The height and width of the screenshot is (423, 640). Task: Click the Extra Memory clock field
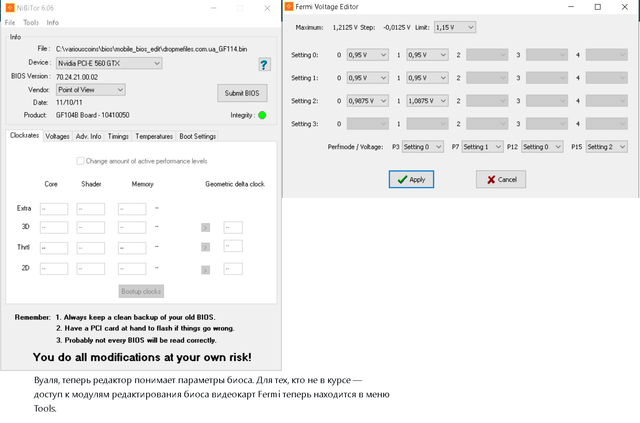pos(132,209)
